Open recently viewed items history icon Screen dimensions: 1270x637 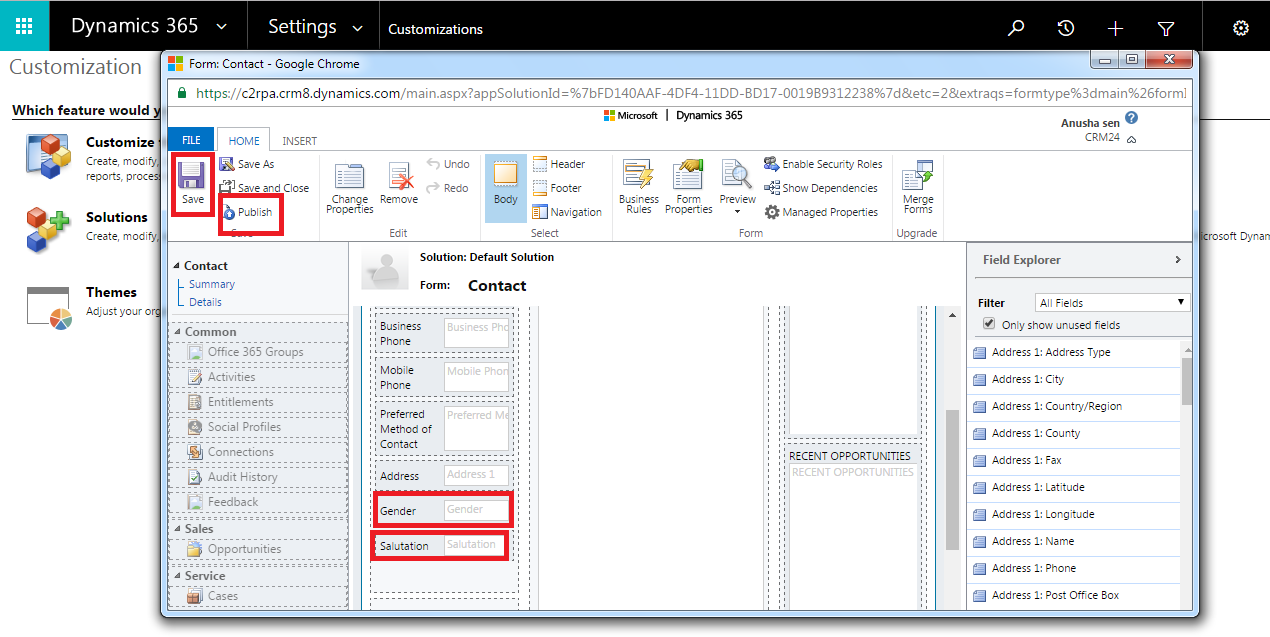[1066, 28]
